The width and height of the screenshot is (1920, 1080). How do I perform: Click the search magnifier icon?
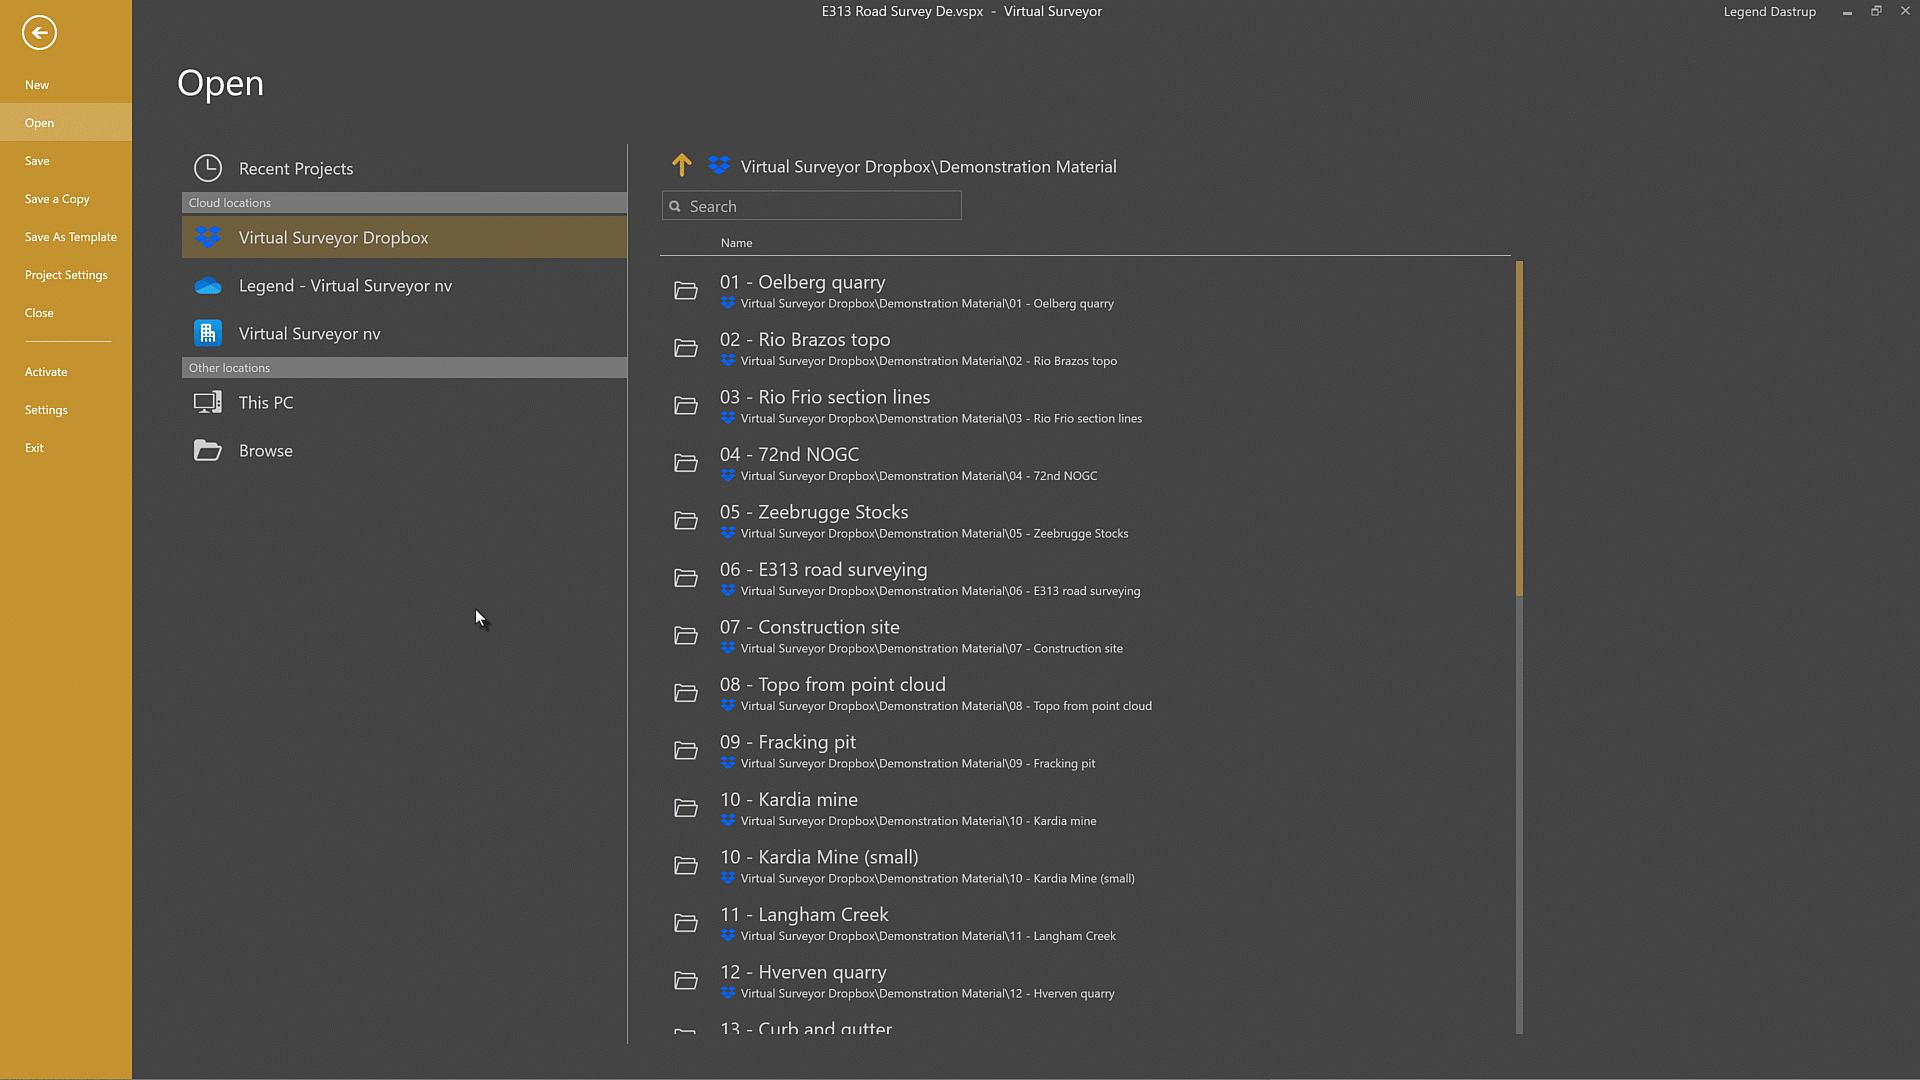click(x=676, y=205)
